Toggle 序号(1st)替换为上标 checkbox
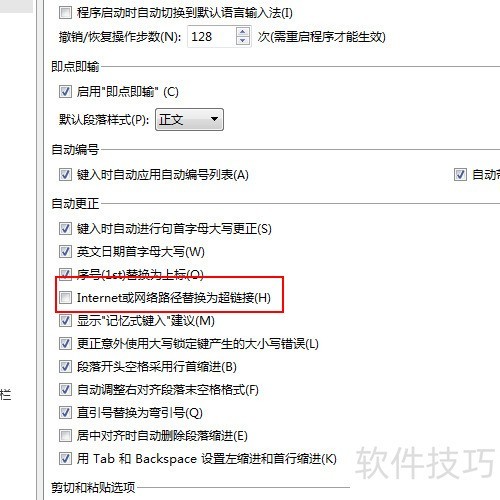Screen dimensions: 500x500 click(65, 273)
